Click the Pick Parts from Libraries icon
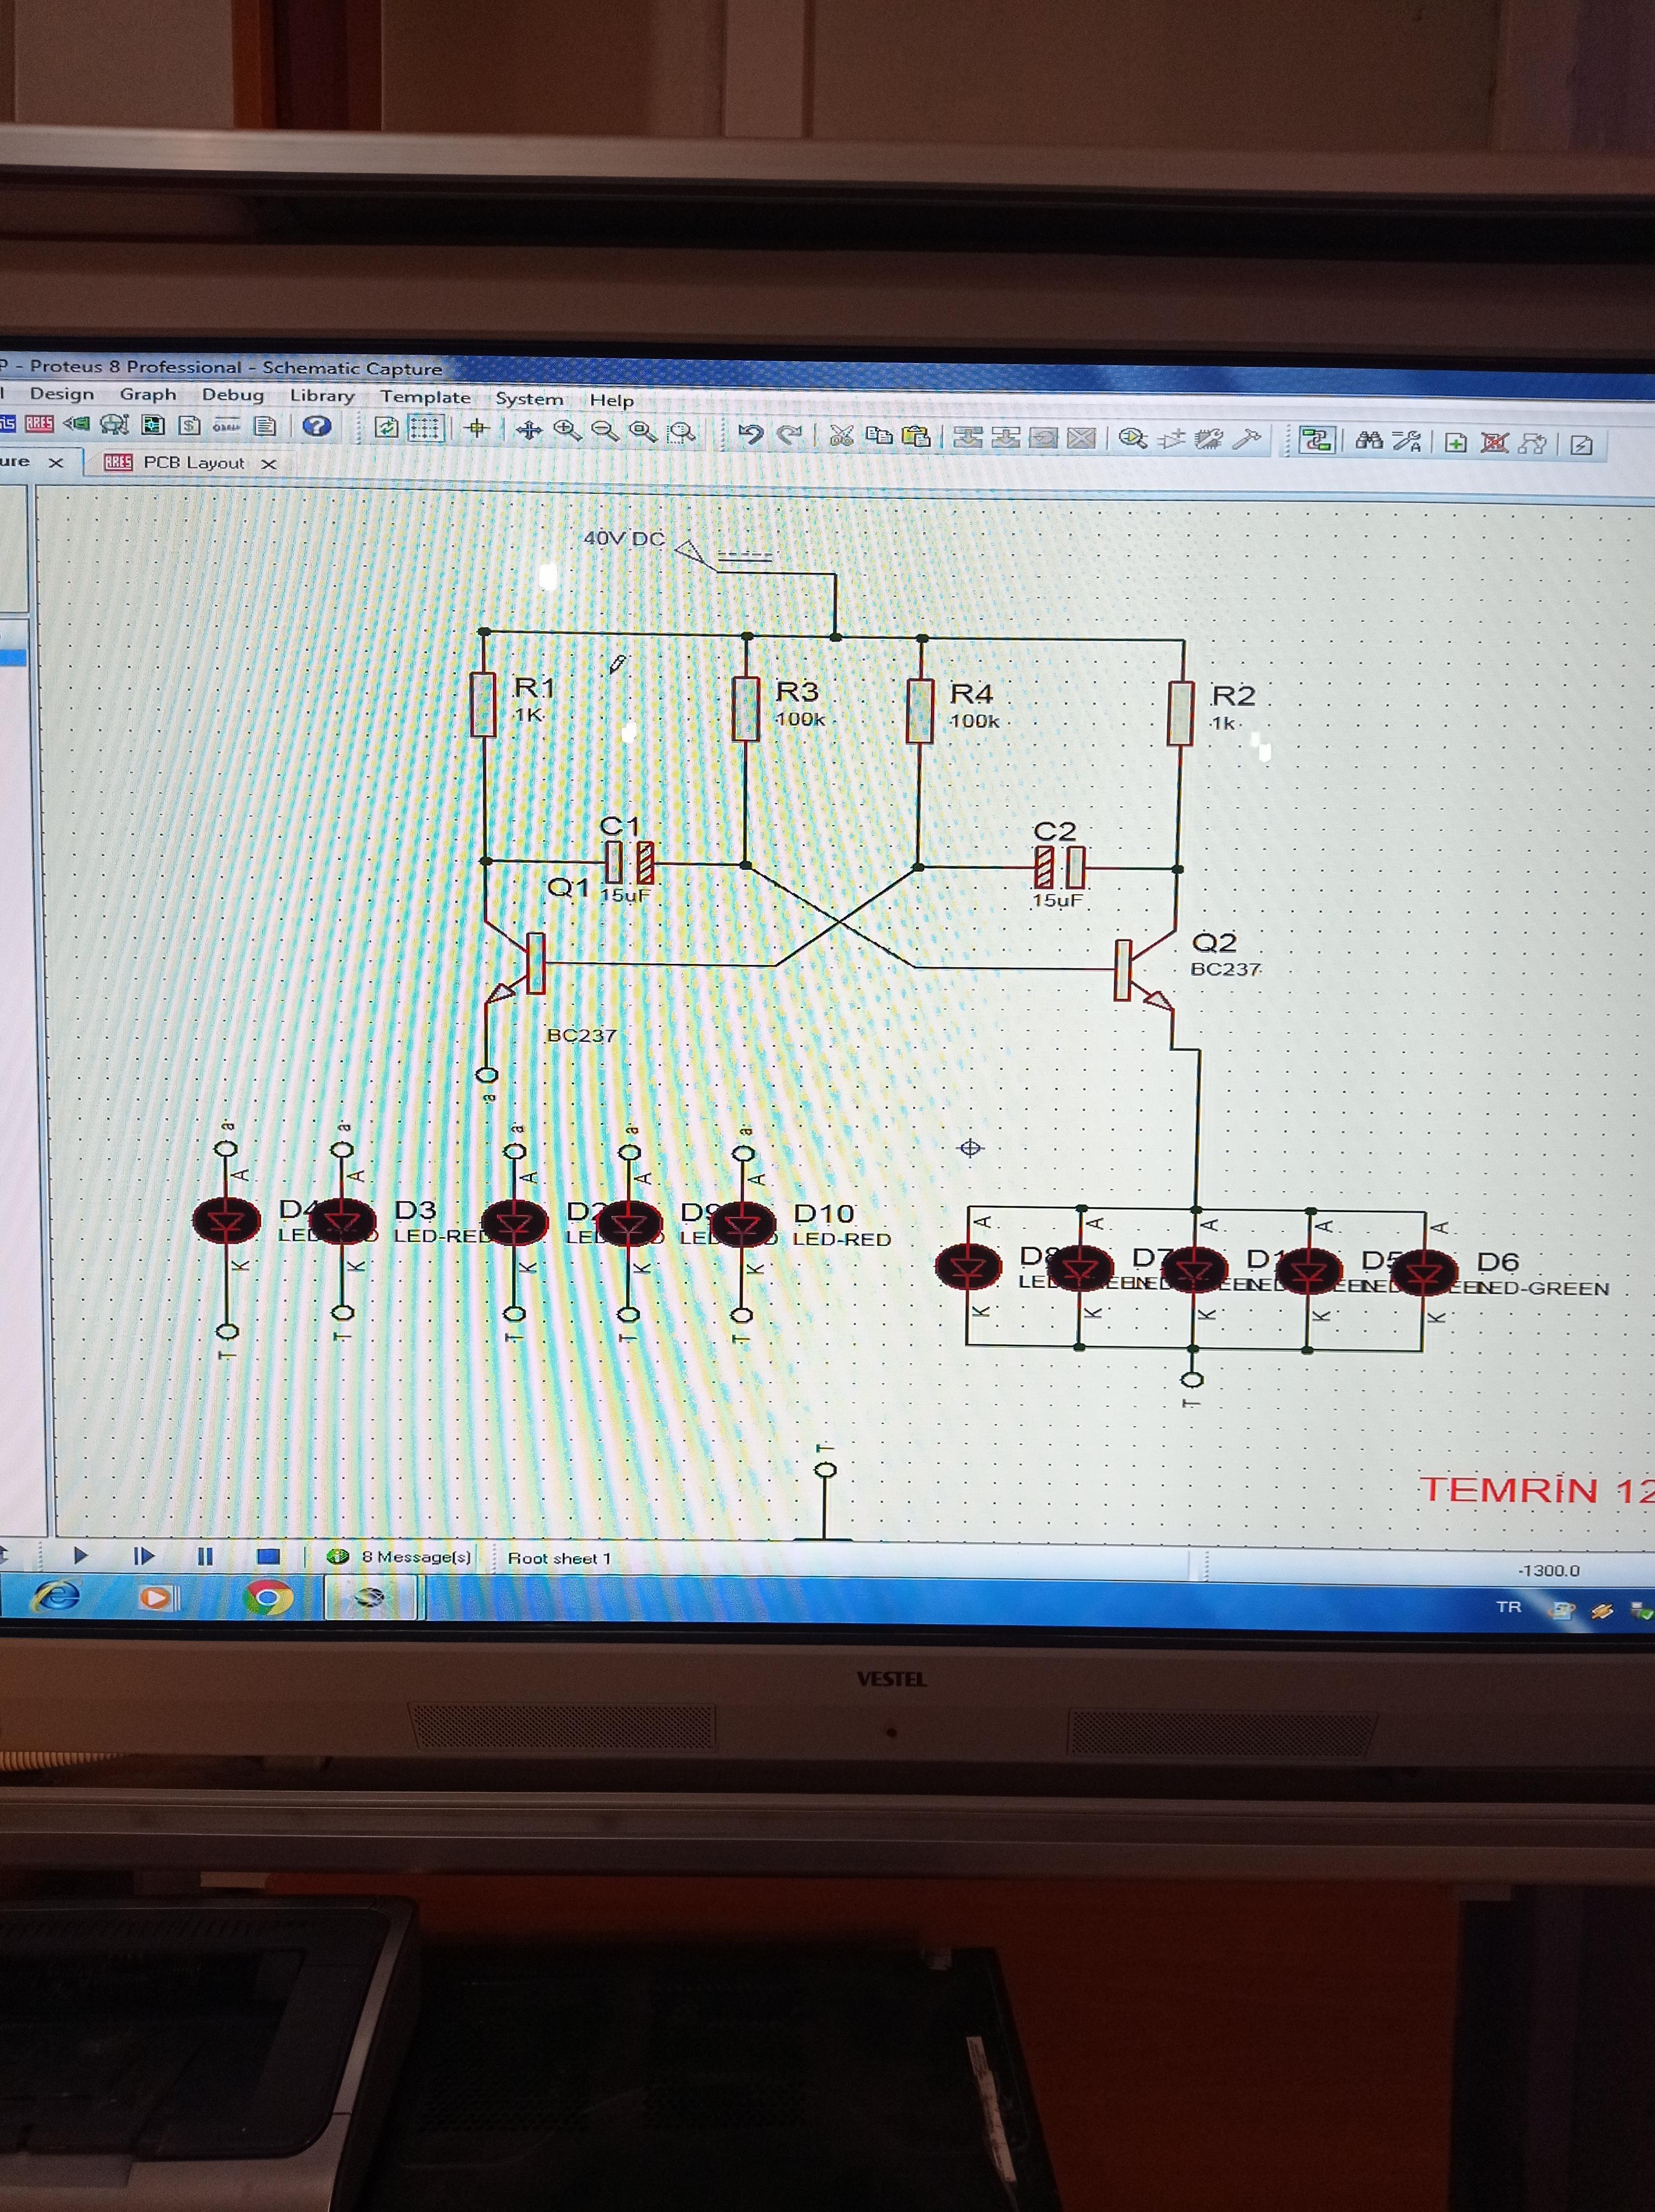The height and width of the screenshot is (2212, 1655). coord(1132,439)
